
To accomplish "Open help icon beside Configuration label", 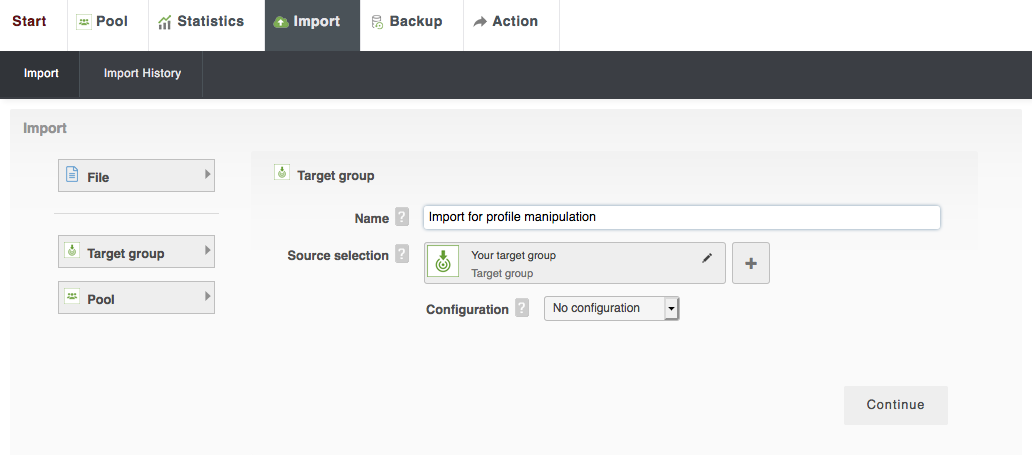I will coord(522,309).
